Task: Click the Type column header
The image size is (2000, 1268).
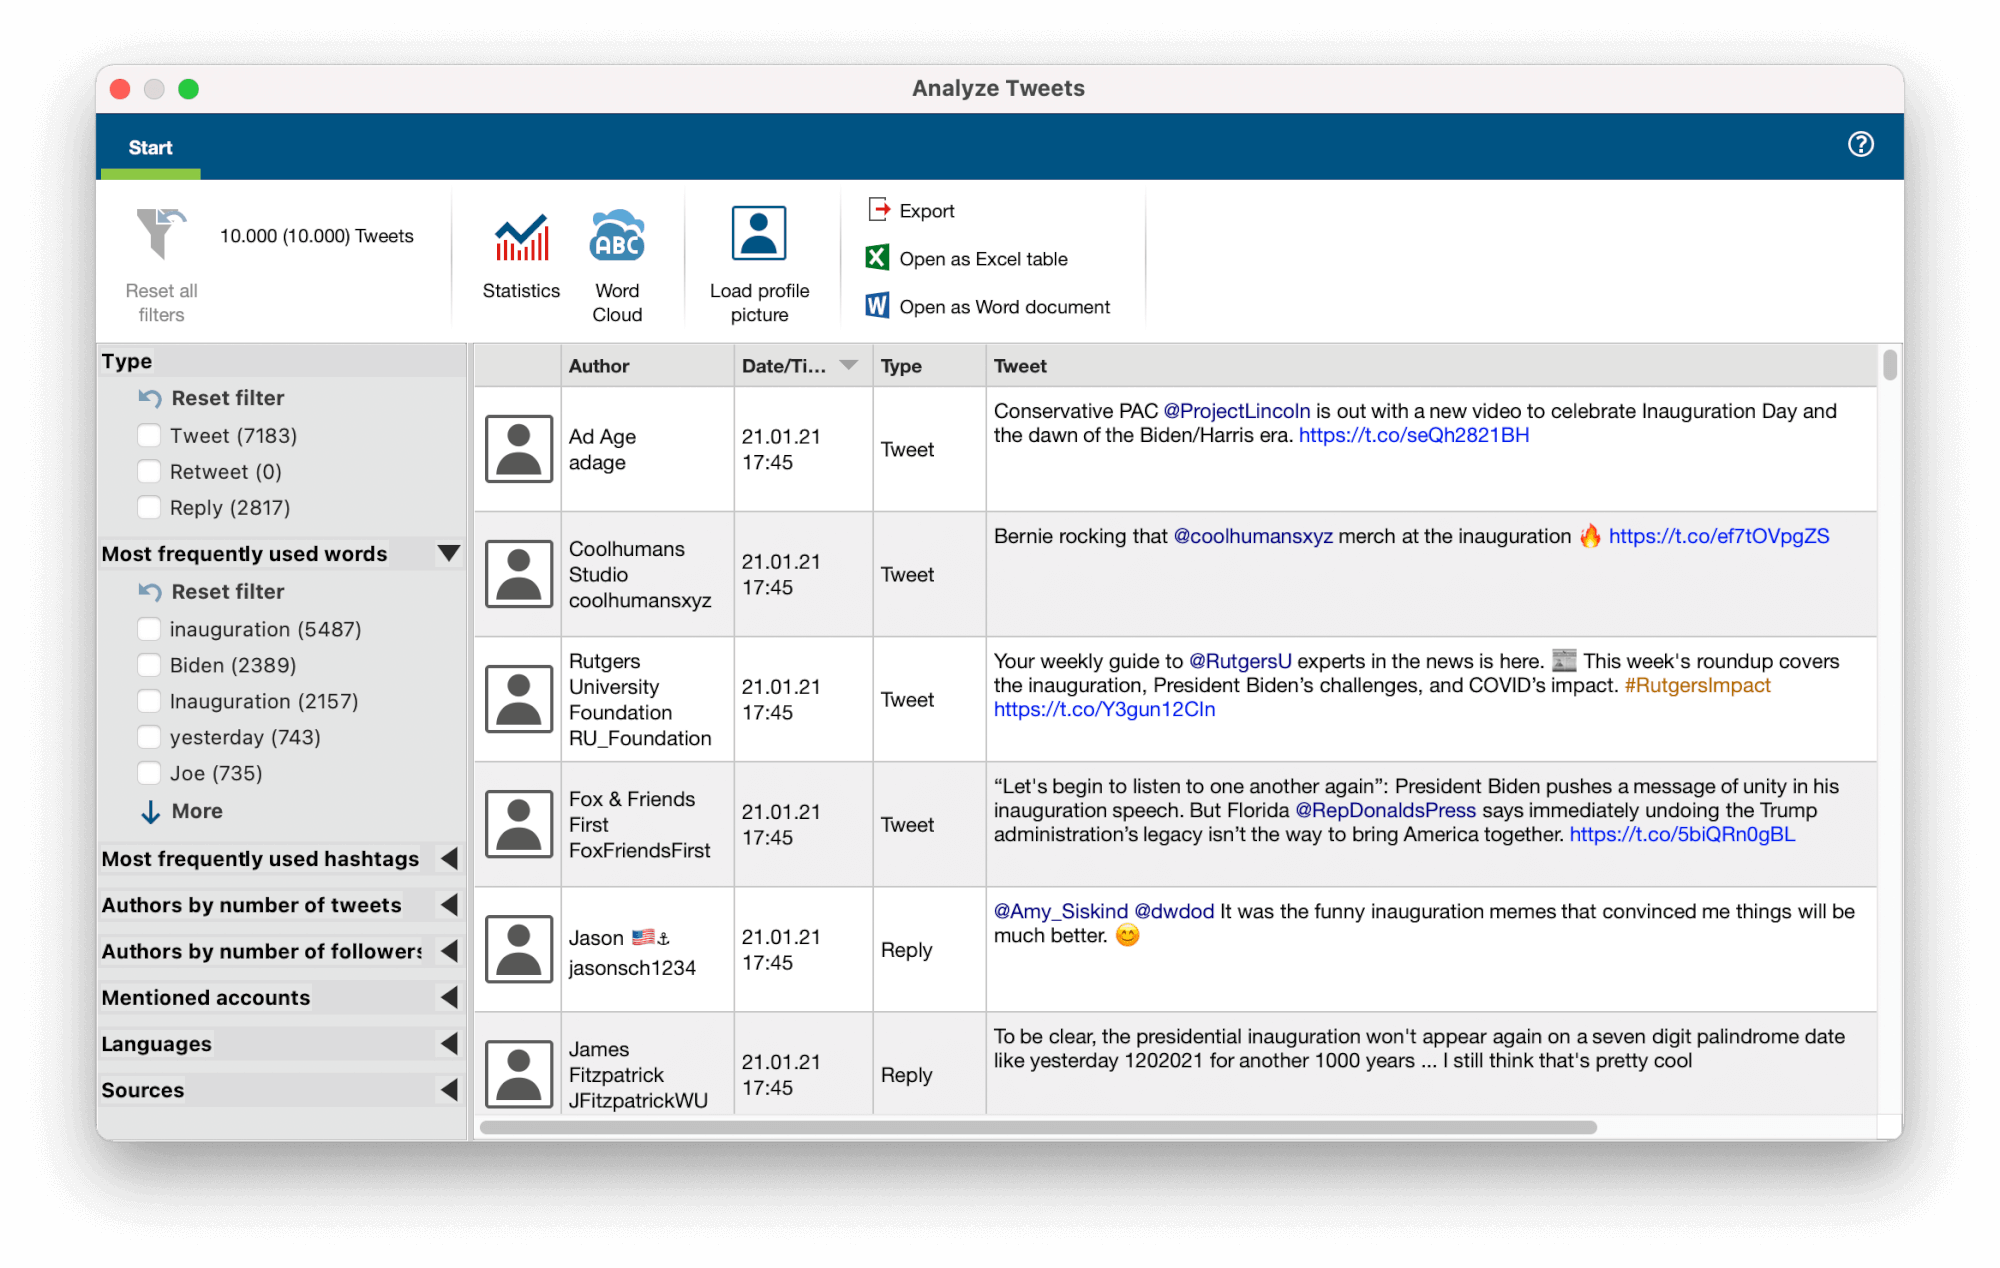Action: click(x=929, y=366)
